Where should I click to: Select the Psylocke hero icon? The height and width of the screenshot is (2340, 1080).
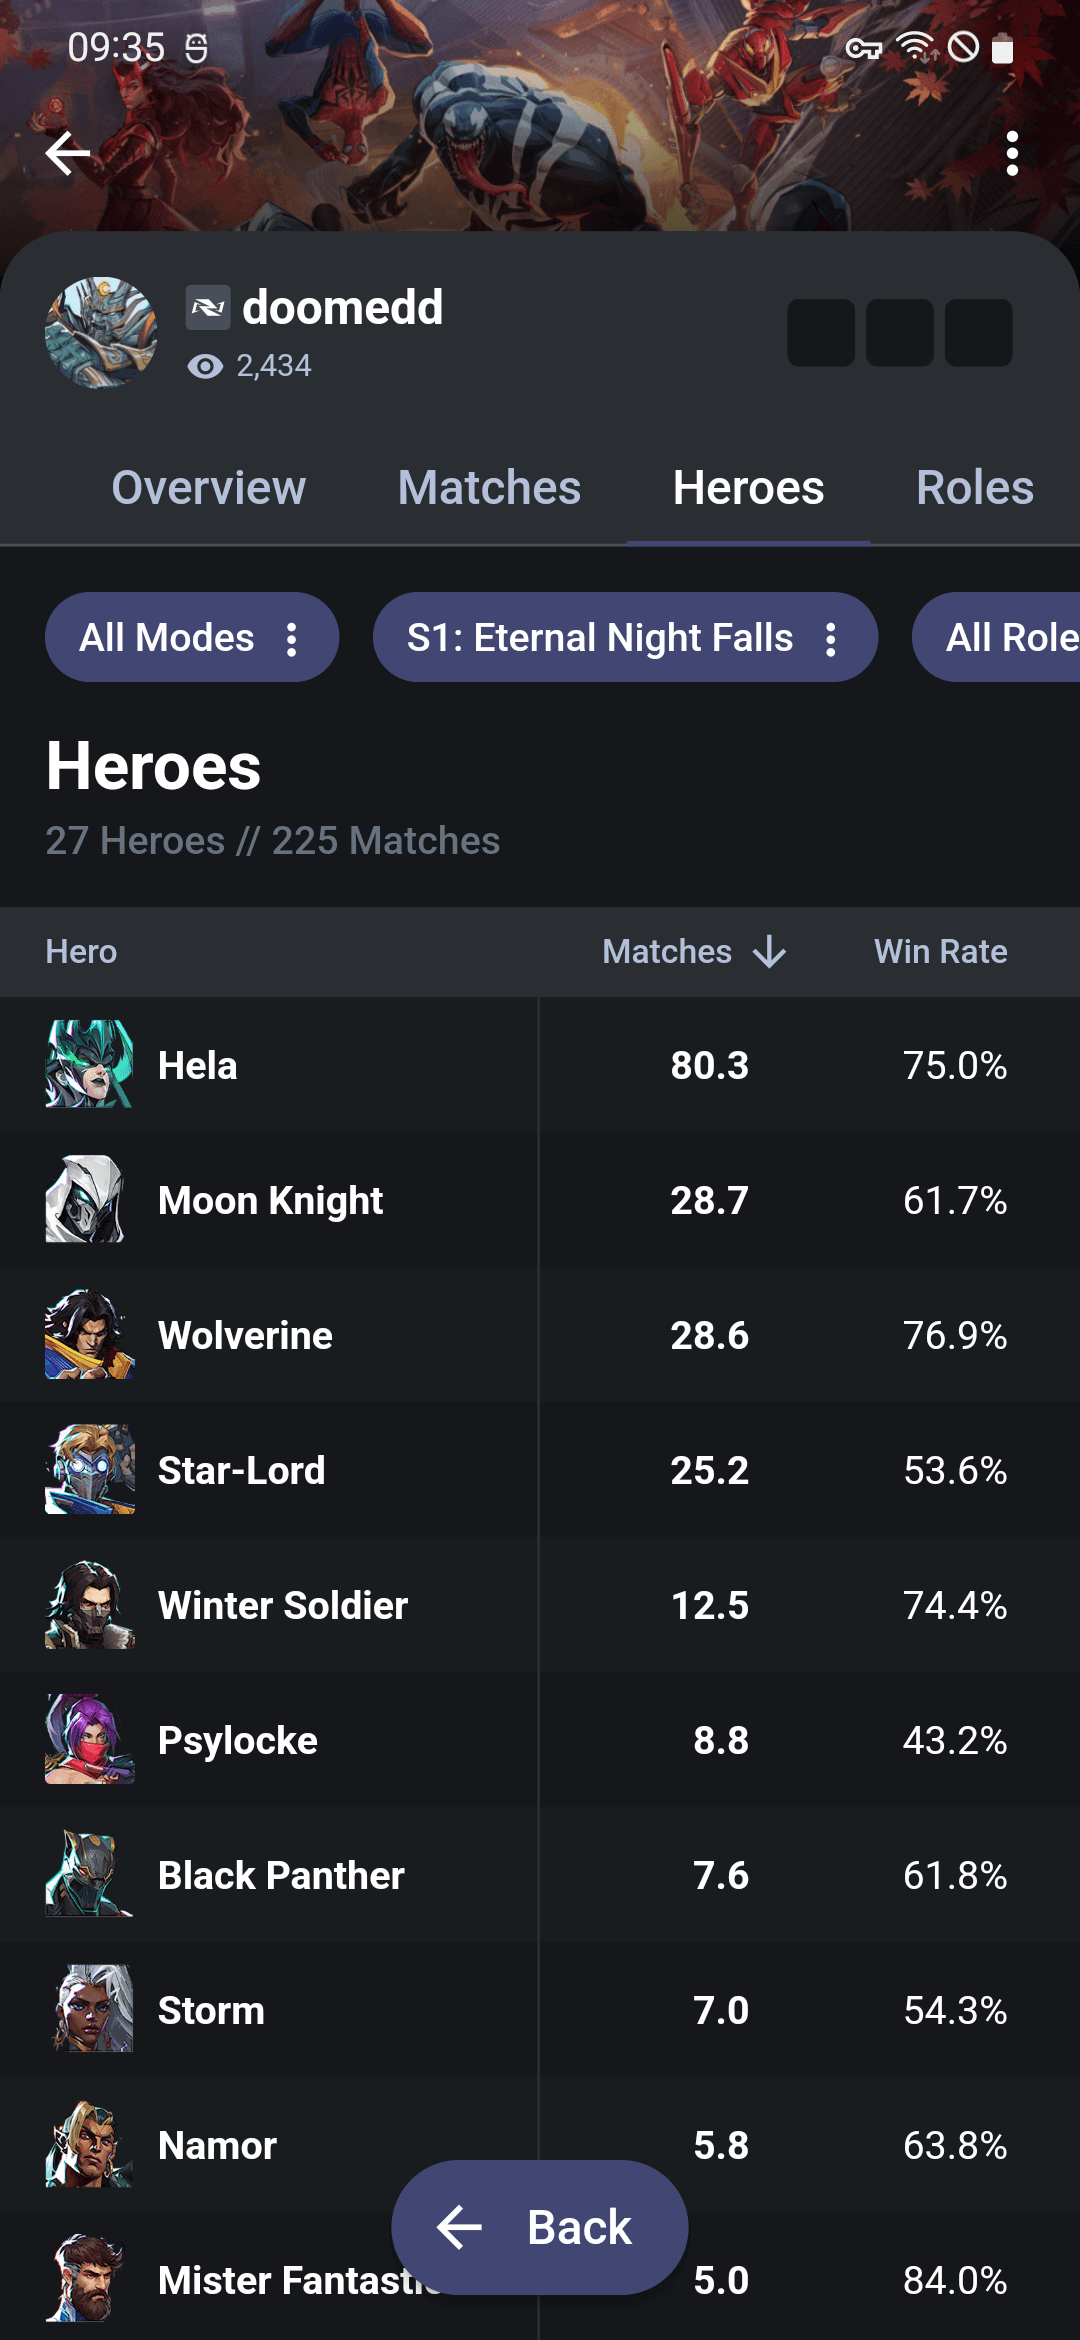[x=90, y=1740]
